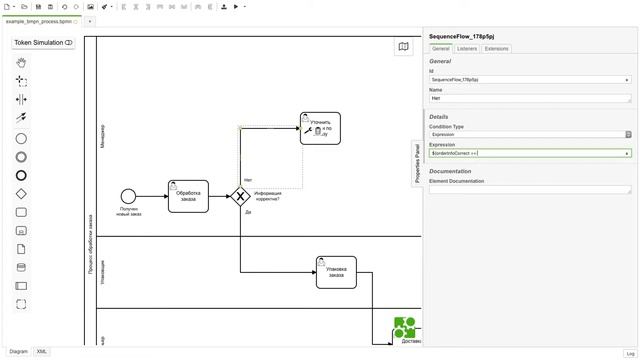Viewport: 640px width, 360px height.
Task: Align selected elements to vertical middle
Action: [172, 7]
